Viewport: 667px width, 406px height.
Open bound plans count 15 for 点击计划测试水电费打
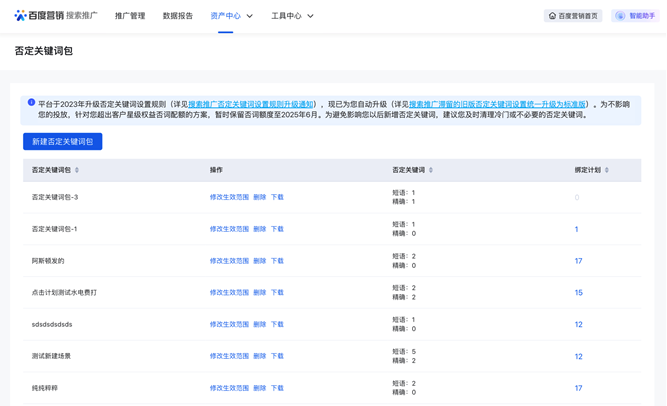[578, 293]
